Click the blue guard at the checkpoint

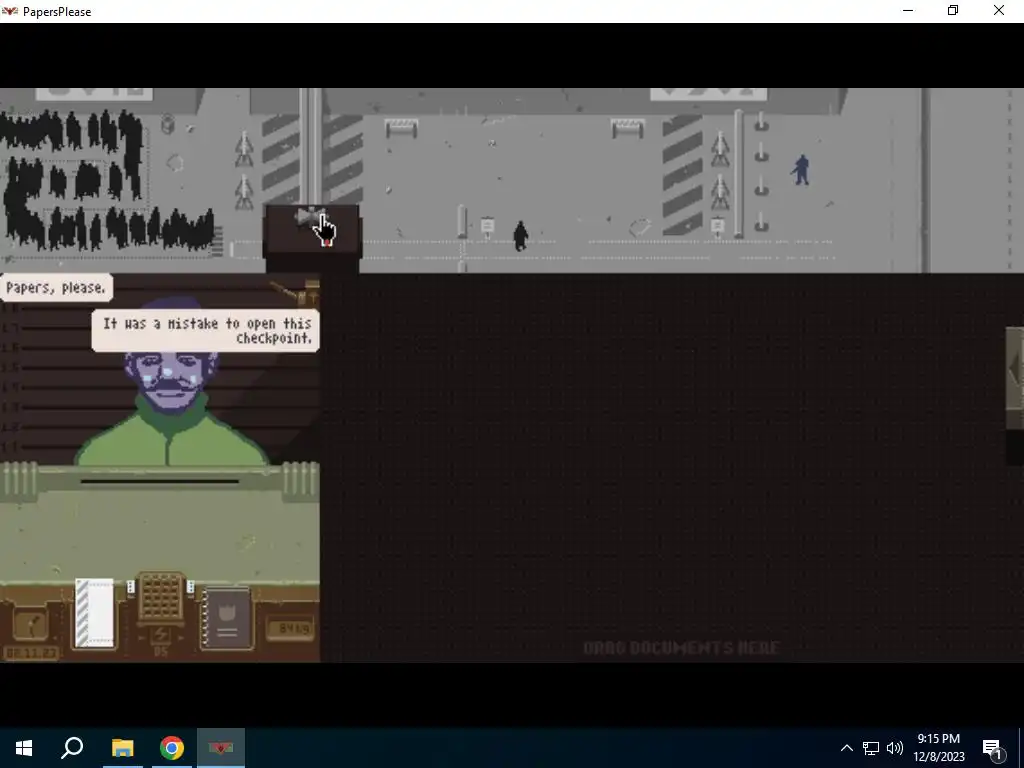point(801,170)
